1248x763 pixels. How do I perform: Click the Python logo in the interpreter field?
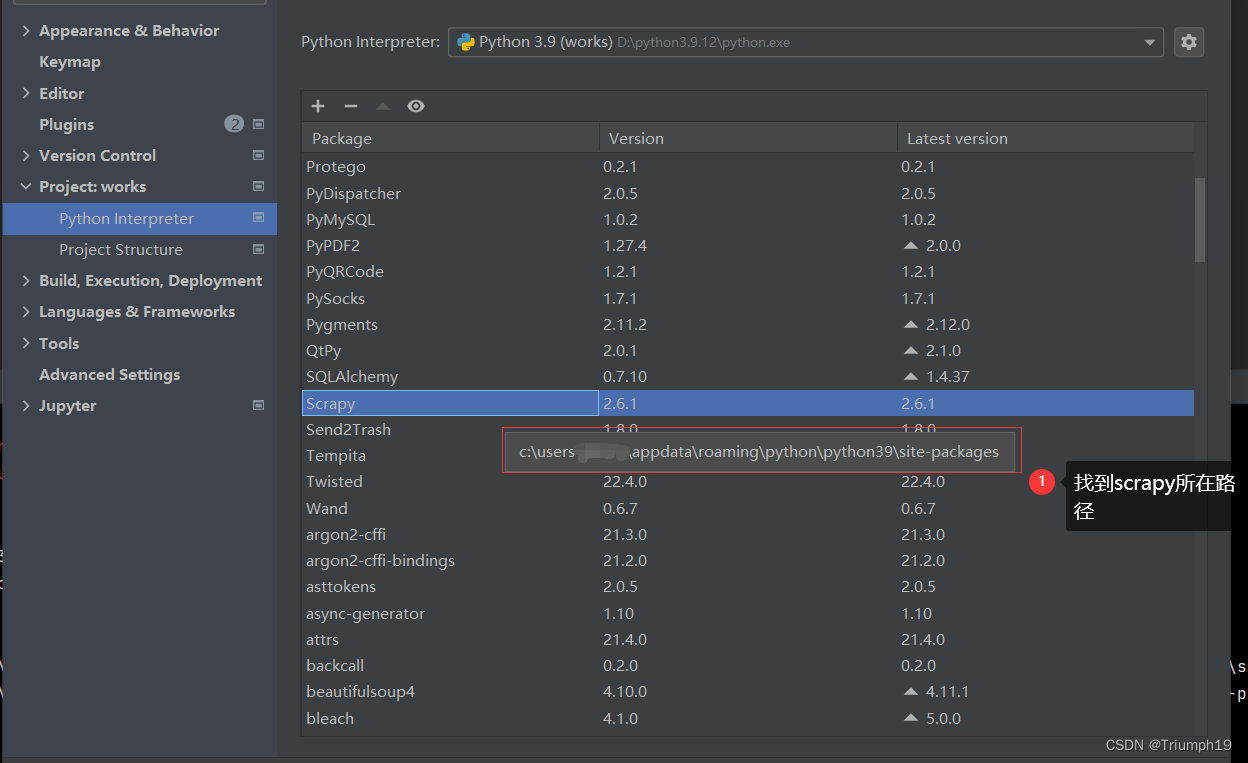464,42
